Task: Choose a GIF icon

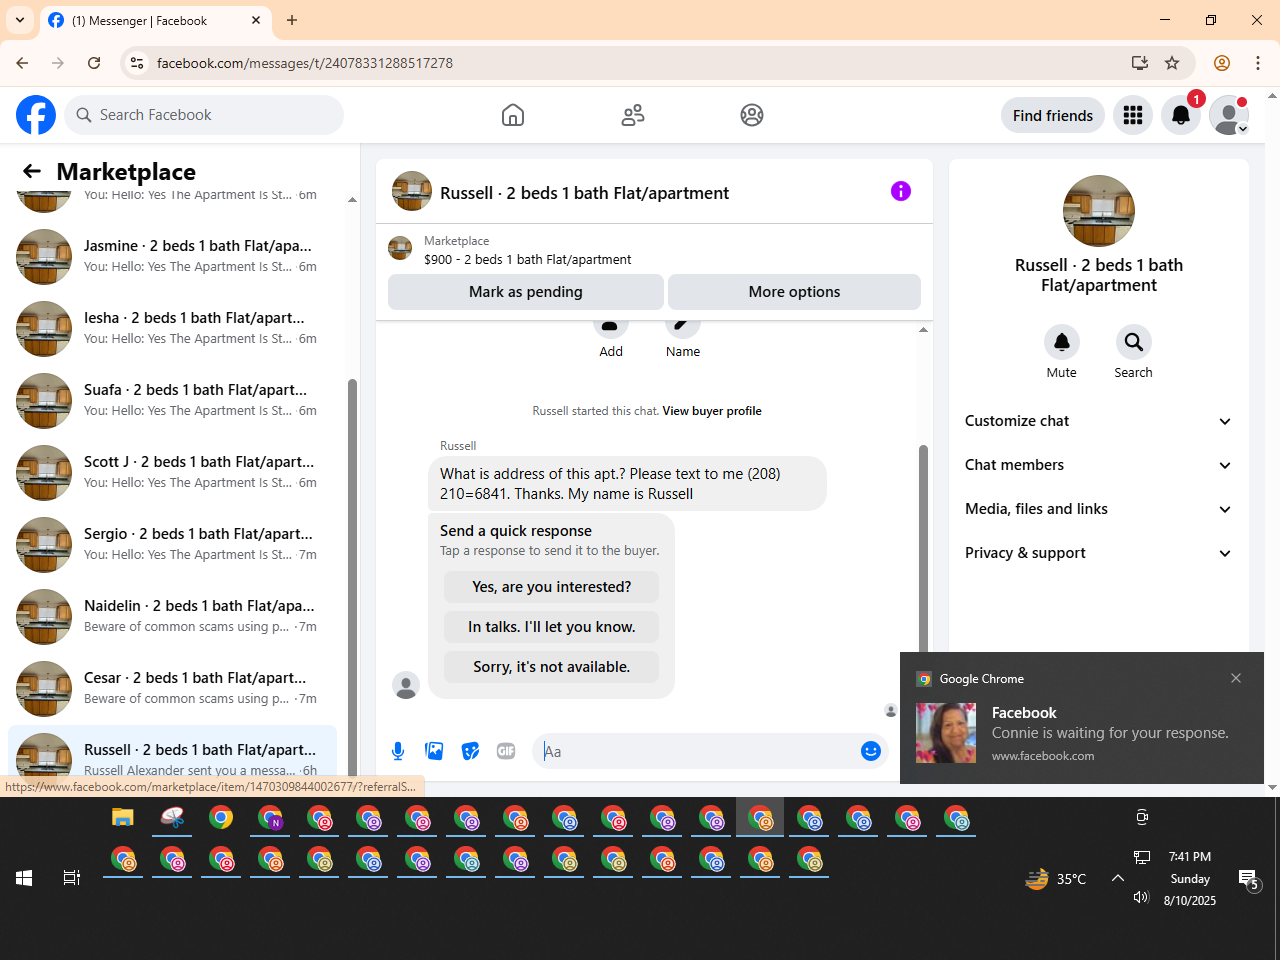Action: [x=506, y=751]
